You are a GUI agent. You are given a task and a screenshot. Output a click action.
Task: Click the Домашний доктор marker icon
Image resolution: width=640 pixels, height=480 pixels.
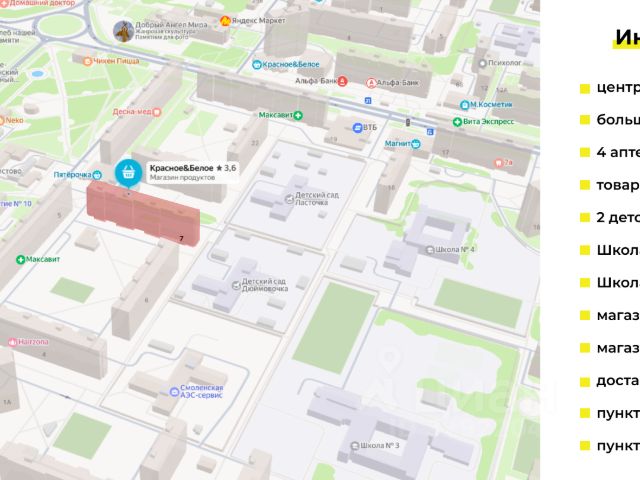[x=4, y=4]
